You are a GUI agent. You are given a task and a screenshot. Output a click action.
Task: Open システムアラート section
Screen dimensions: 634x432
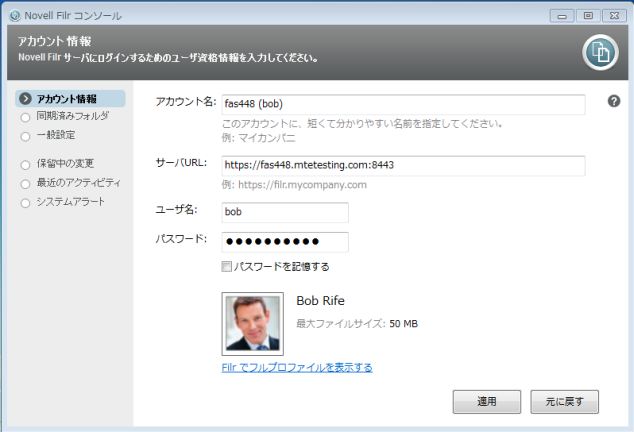(x=63, y=202)
